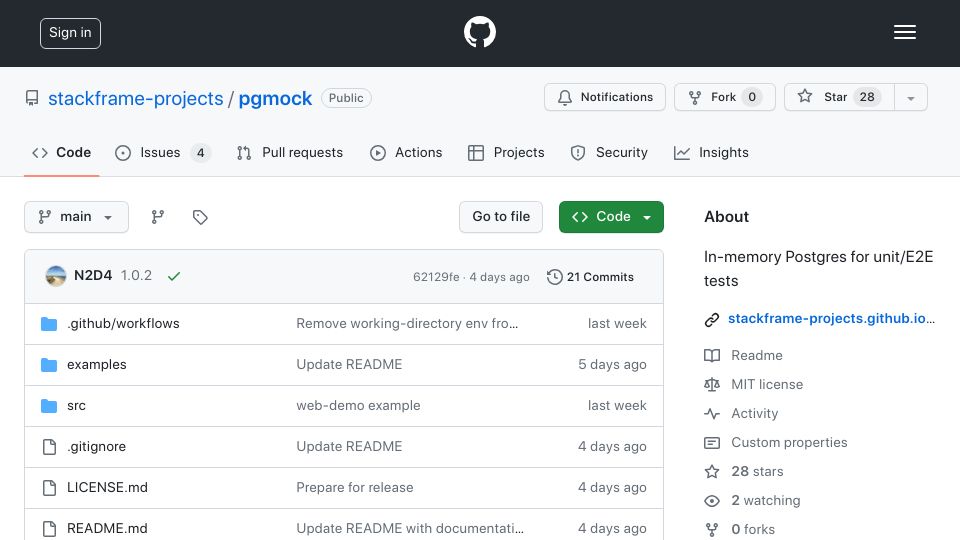Viewport: 960px width, 540px height.
Task: View branches via the branch icon
Action: 158,217
